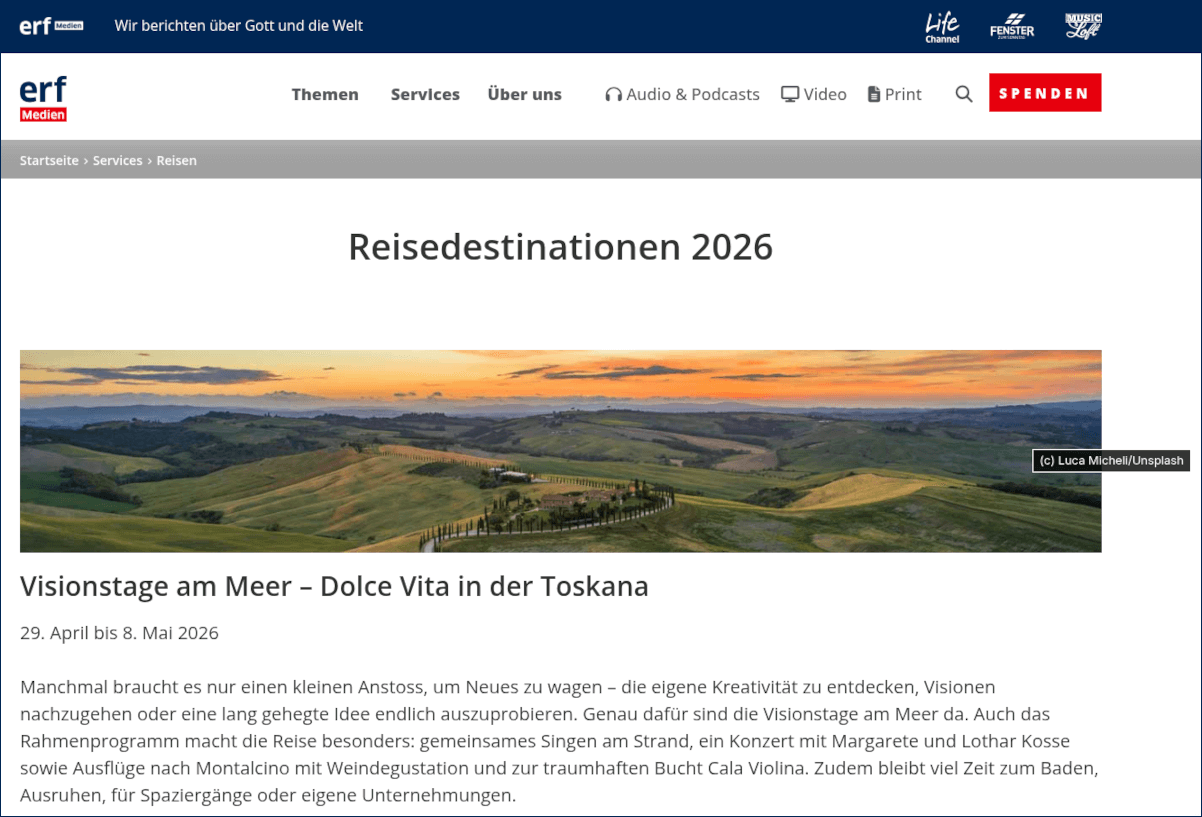
Task: Click the red SPENDEN button
Action: [1044, 91]
